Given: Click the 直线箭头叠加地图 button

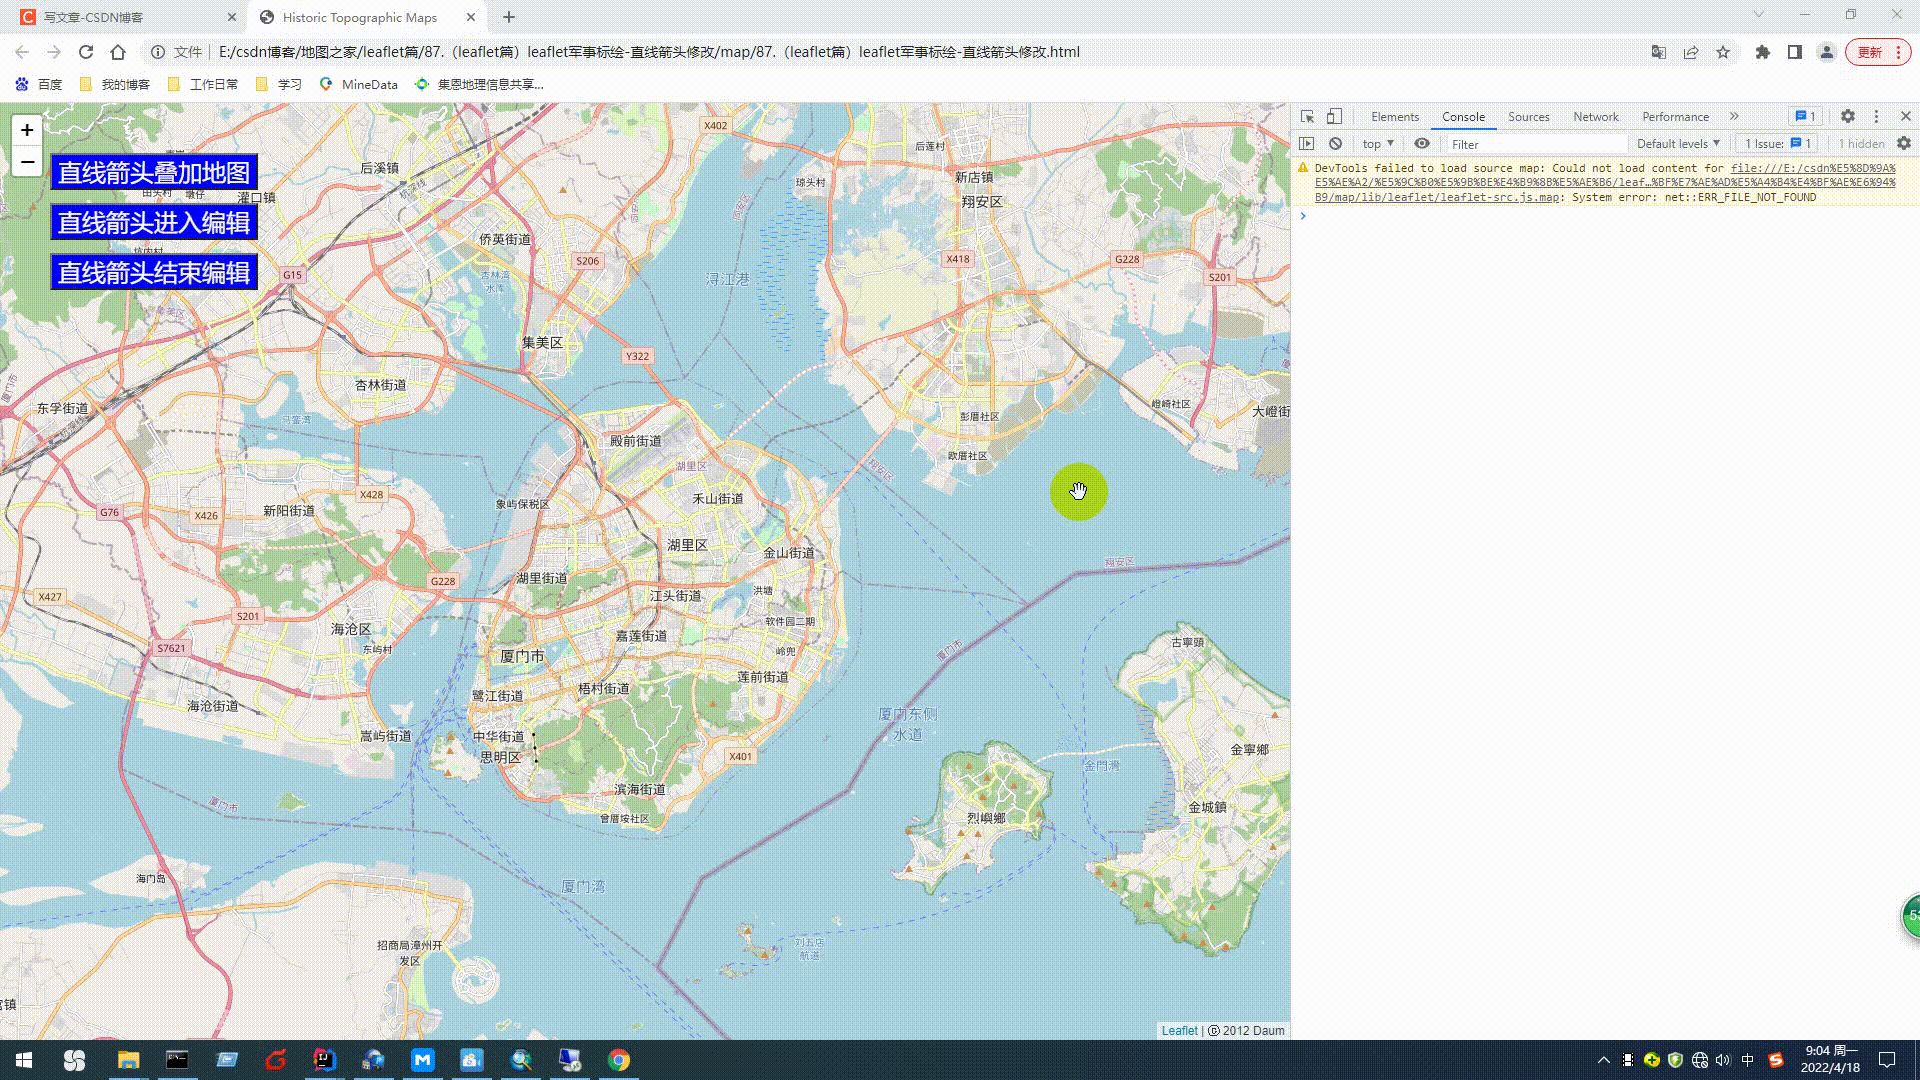Looking at the screenshot, I should [154, 172].
